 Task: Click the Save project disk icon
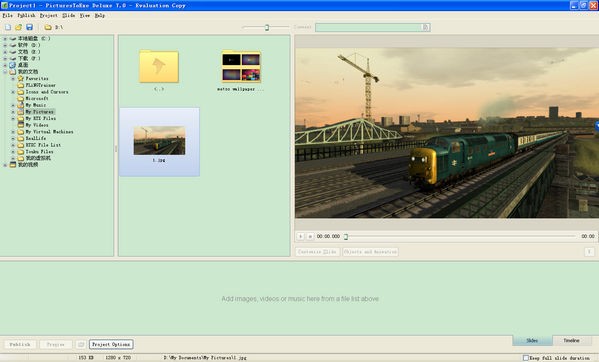(29, 27)
